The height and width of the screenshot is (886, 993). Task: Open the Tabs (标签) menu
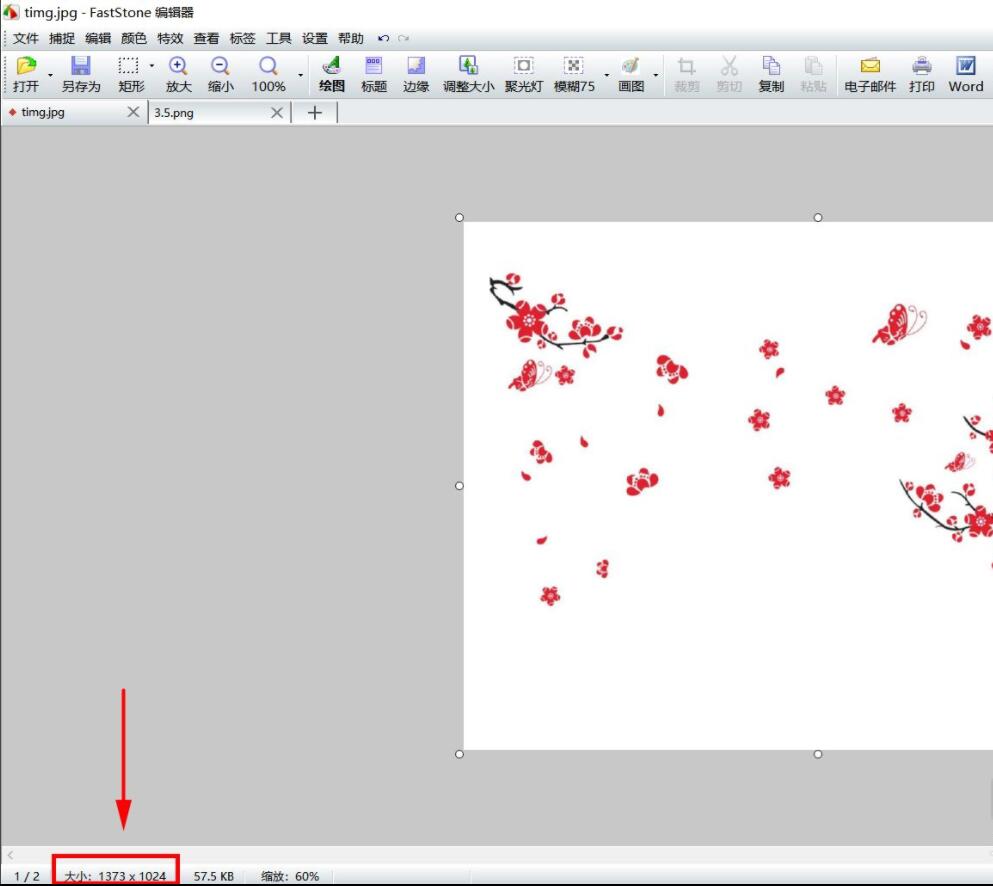click(x=243, y=39)
